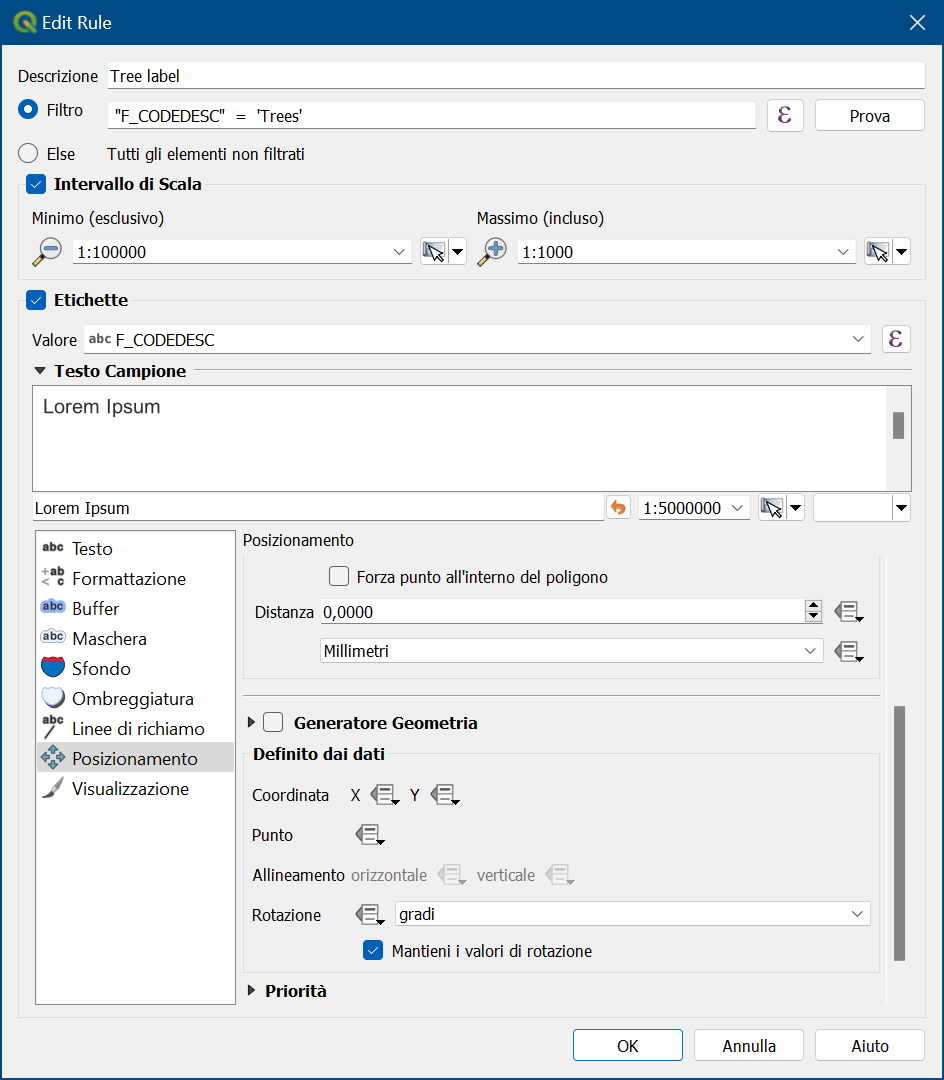Open data-defined override for Punto
944x1080 pixels.
pos(370,835)
